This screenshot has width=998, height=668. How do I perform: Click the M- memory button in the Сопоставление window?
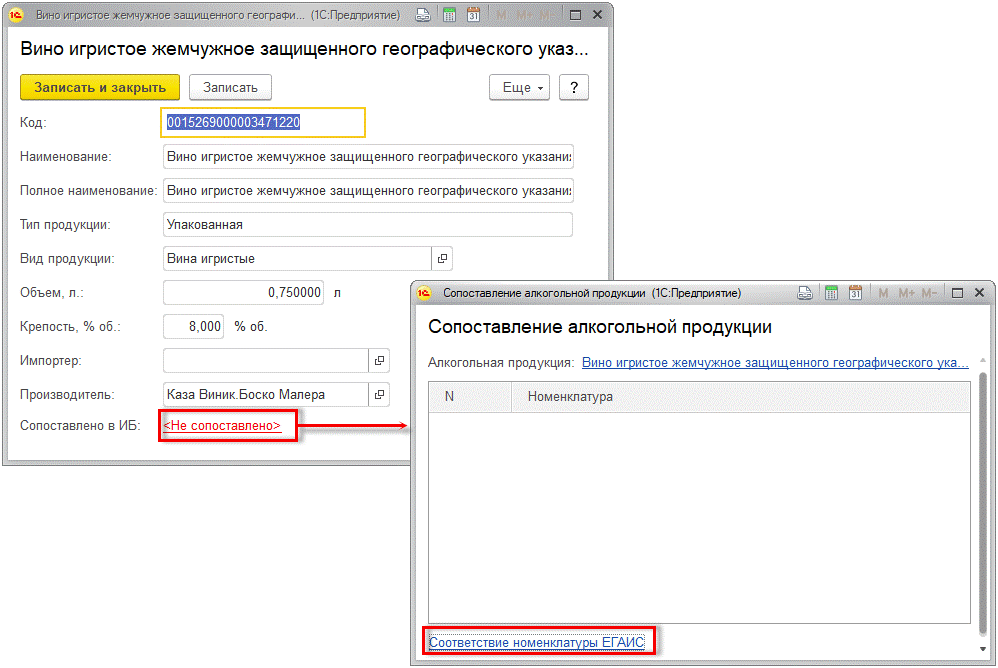[929, 293]
